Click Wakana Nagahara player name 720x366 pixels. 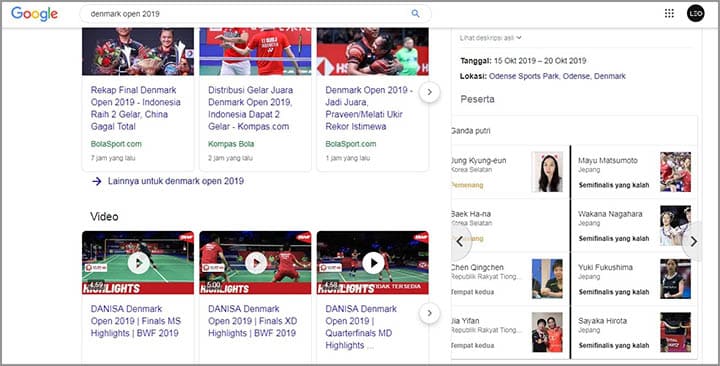coord(610,214)
